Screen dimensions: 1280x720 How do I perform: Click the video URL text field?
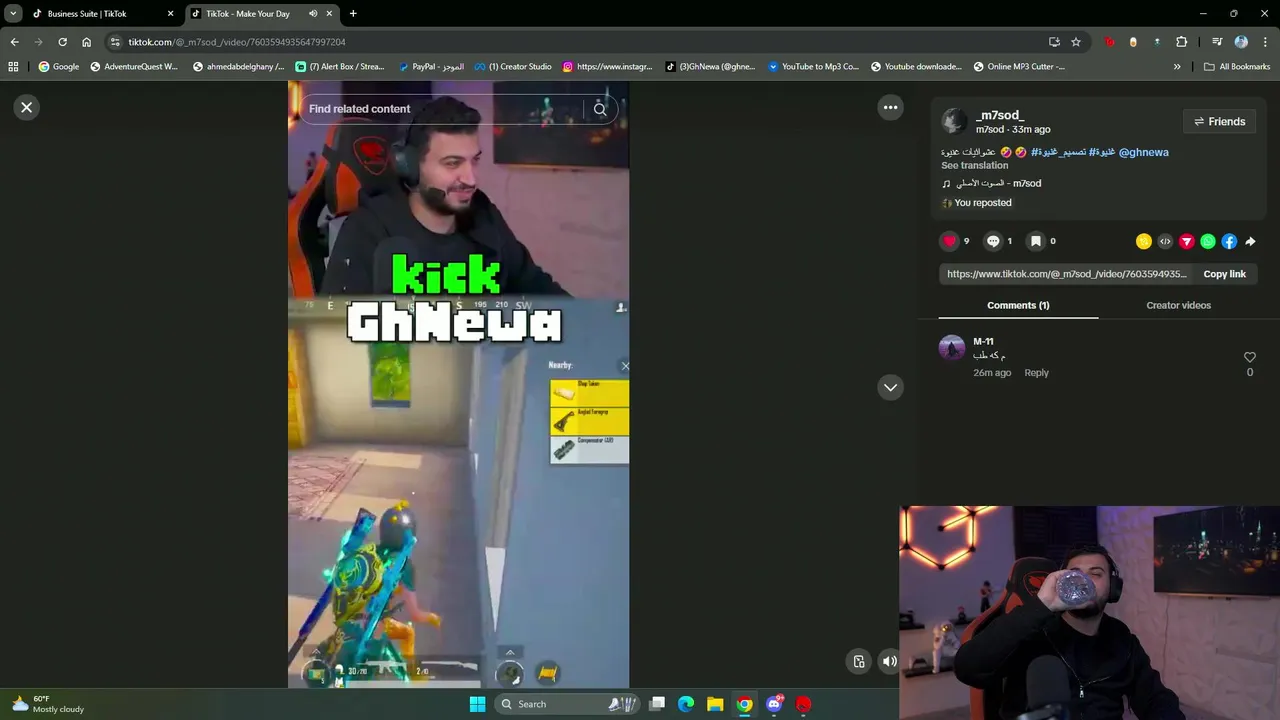[x=1066, y=274]
